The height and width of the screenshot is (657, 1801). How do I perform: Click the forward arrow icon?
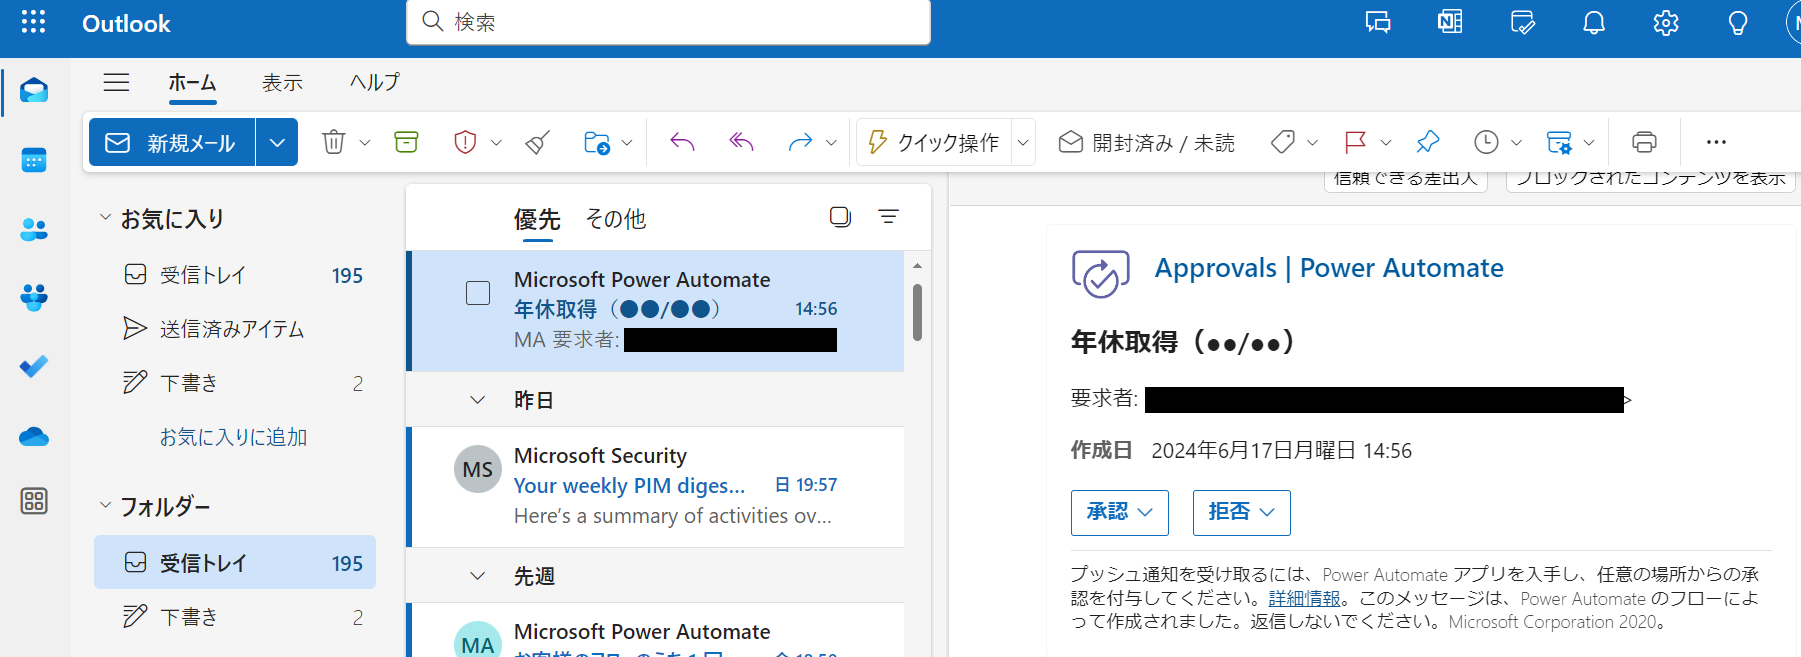tap(800, 142)
